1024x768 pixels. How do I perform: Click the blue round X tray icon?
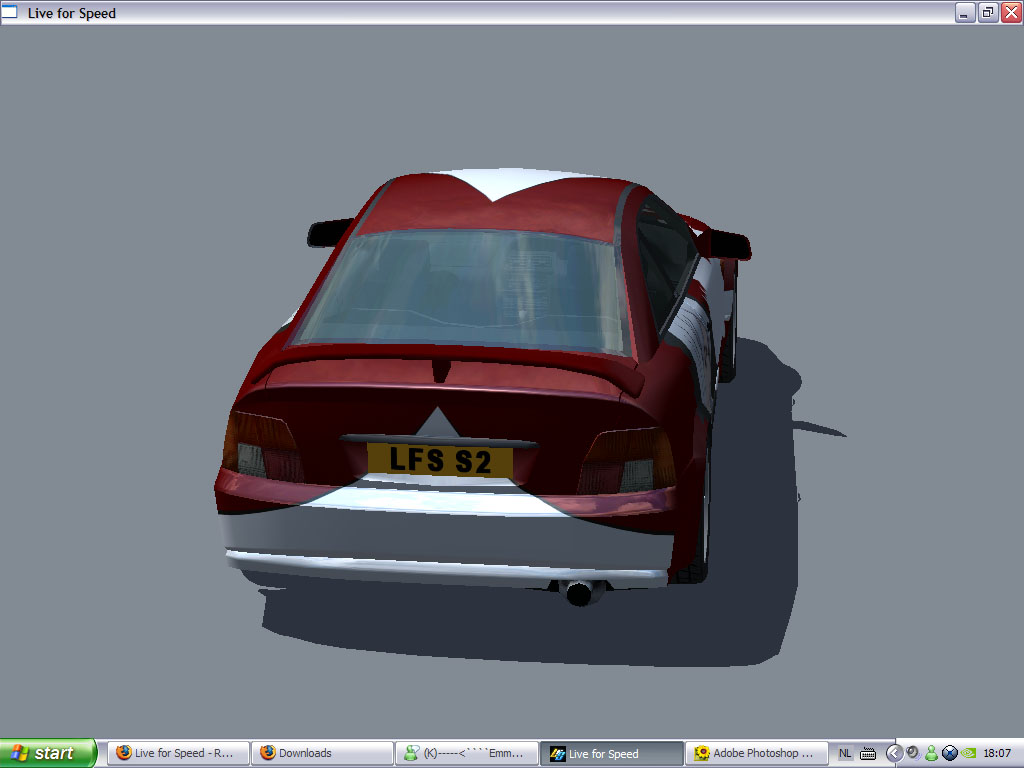pos(950,753)
